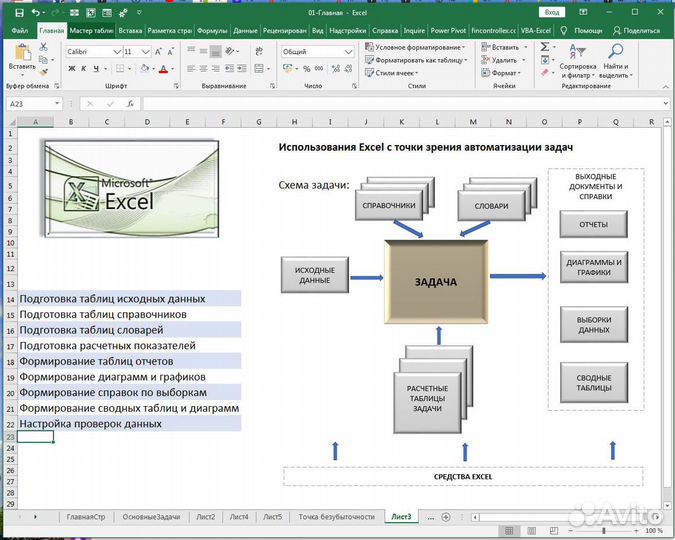This screenshot has height=540, width=675.
Task: Click the percent style icon
Action: (x=307, y=68)
